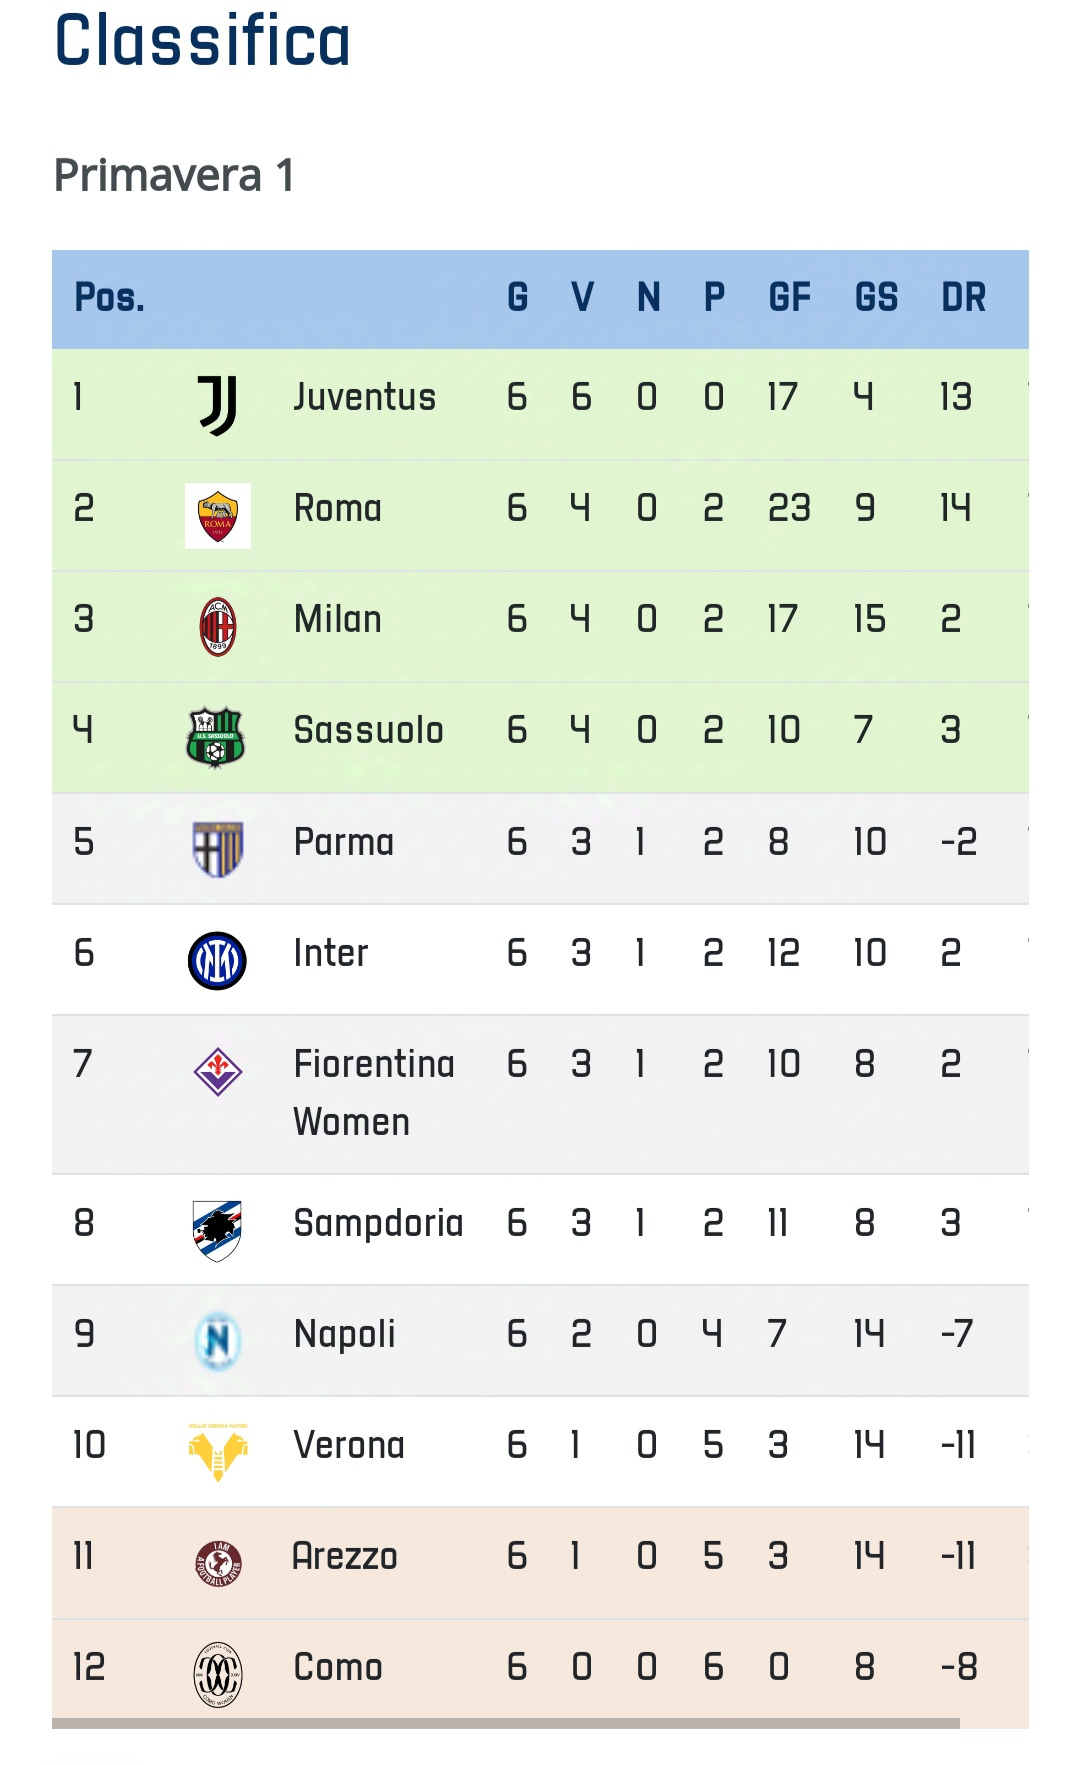Select the Sassuolo team badge
Viewport: 1080px width, 1765px height.
point(216,738)
